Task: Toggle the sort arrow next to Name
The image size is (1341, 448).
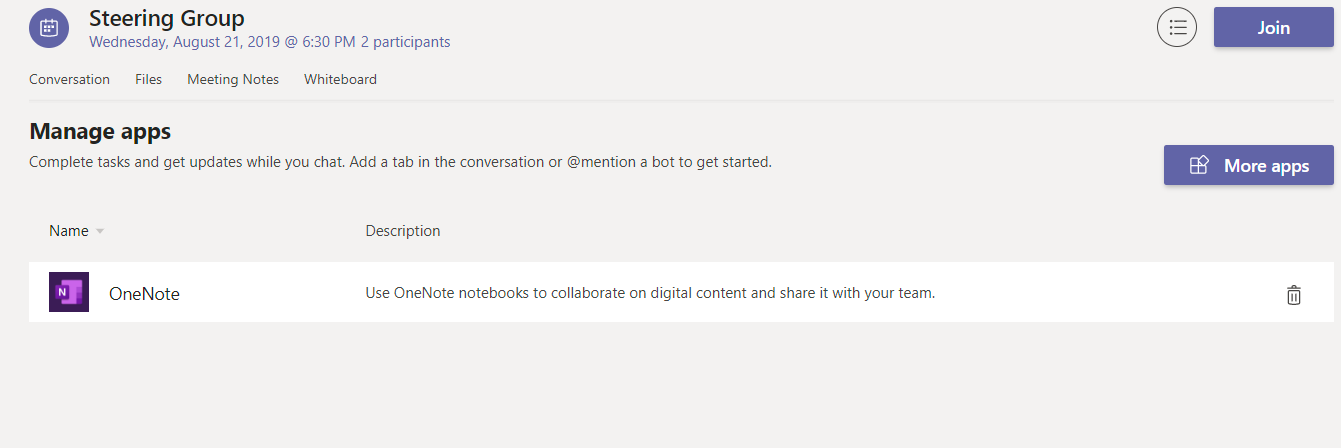Action: point(100,232)
